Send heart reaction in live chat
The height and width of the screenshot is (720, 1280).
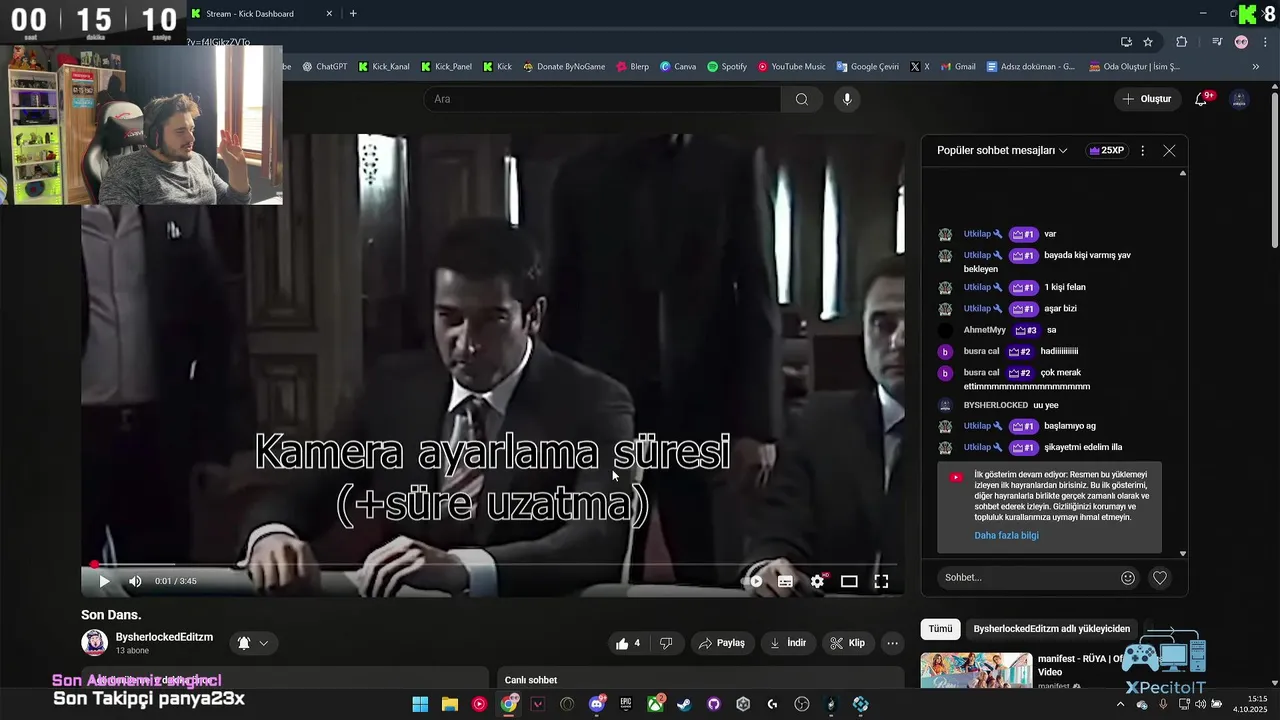[x=1160, y=577]
